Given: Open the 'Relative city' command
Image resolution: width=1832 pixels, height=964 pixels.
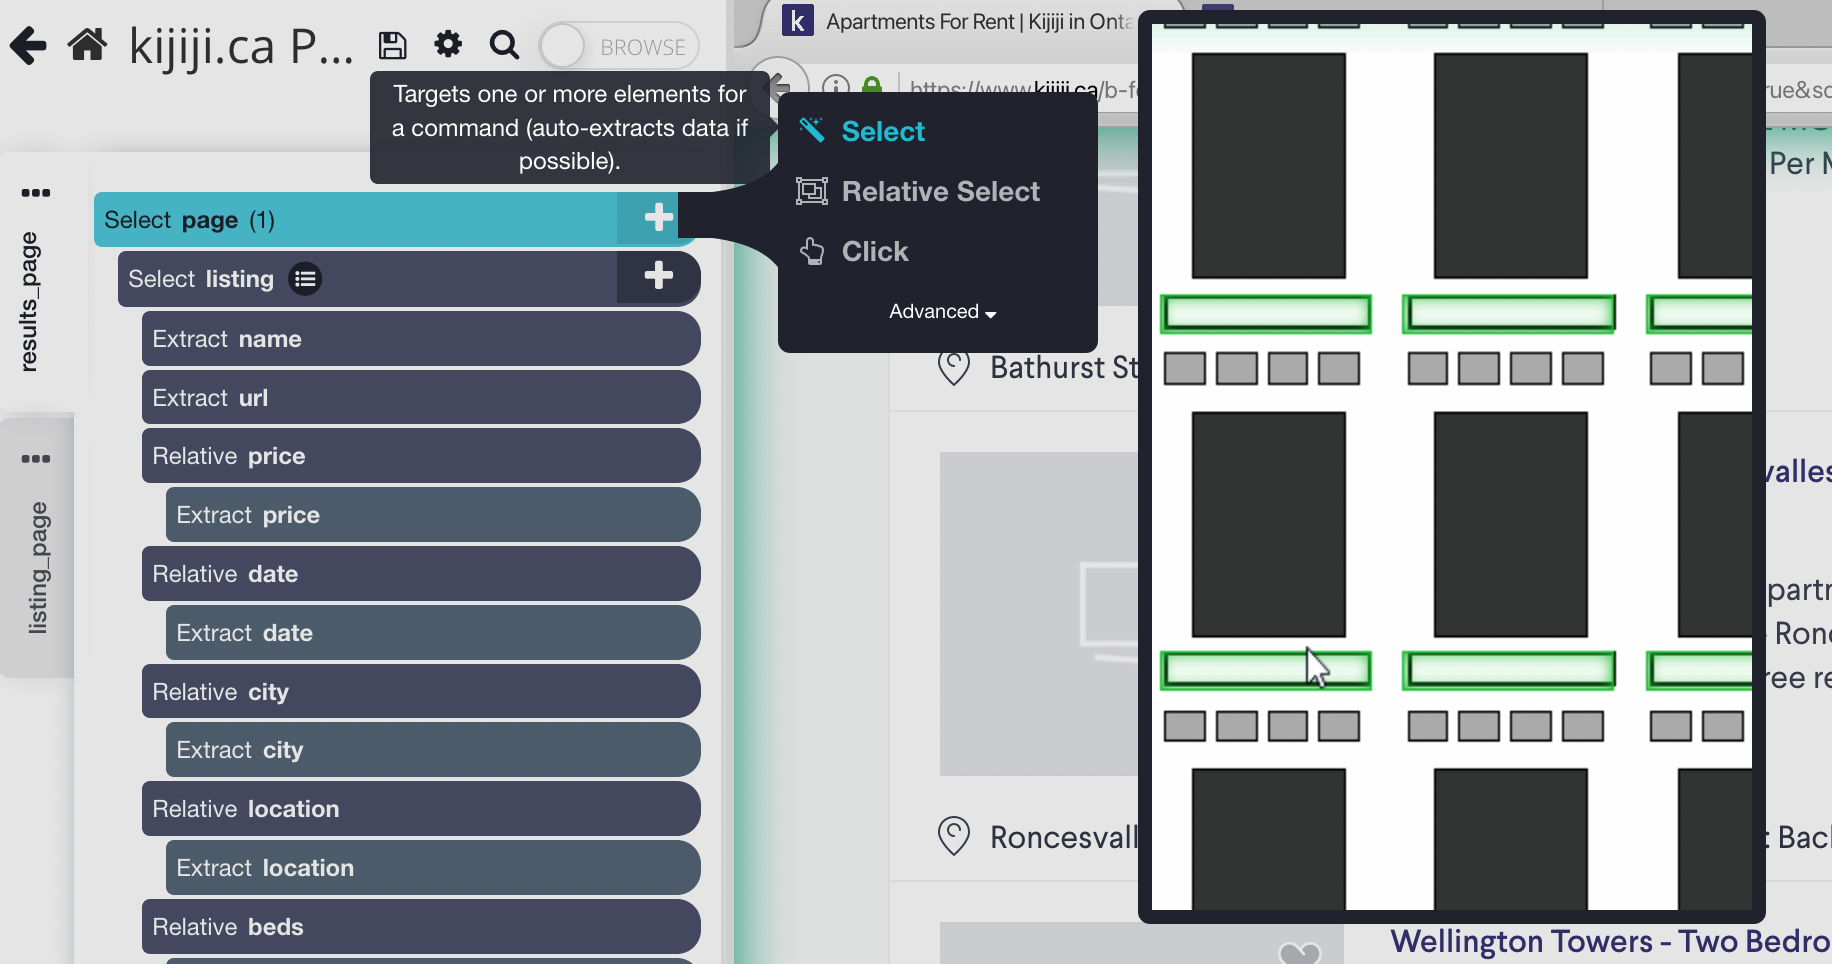Looking at the screenshot, I should 421,692.
